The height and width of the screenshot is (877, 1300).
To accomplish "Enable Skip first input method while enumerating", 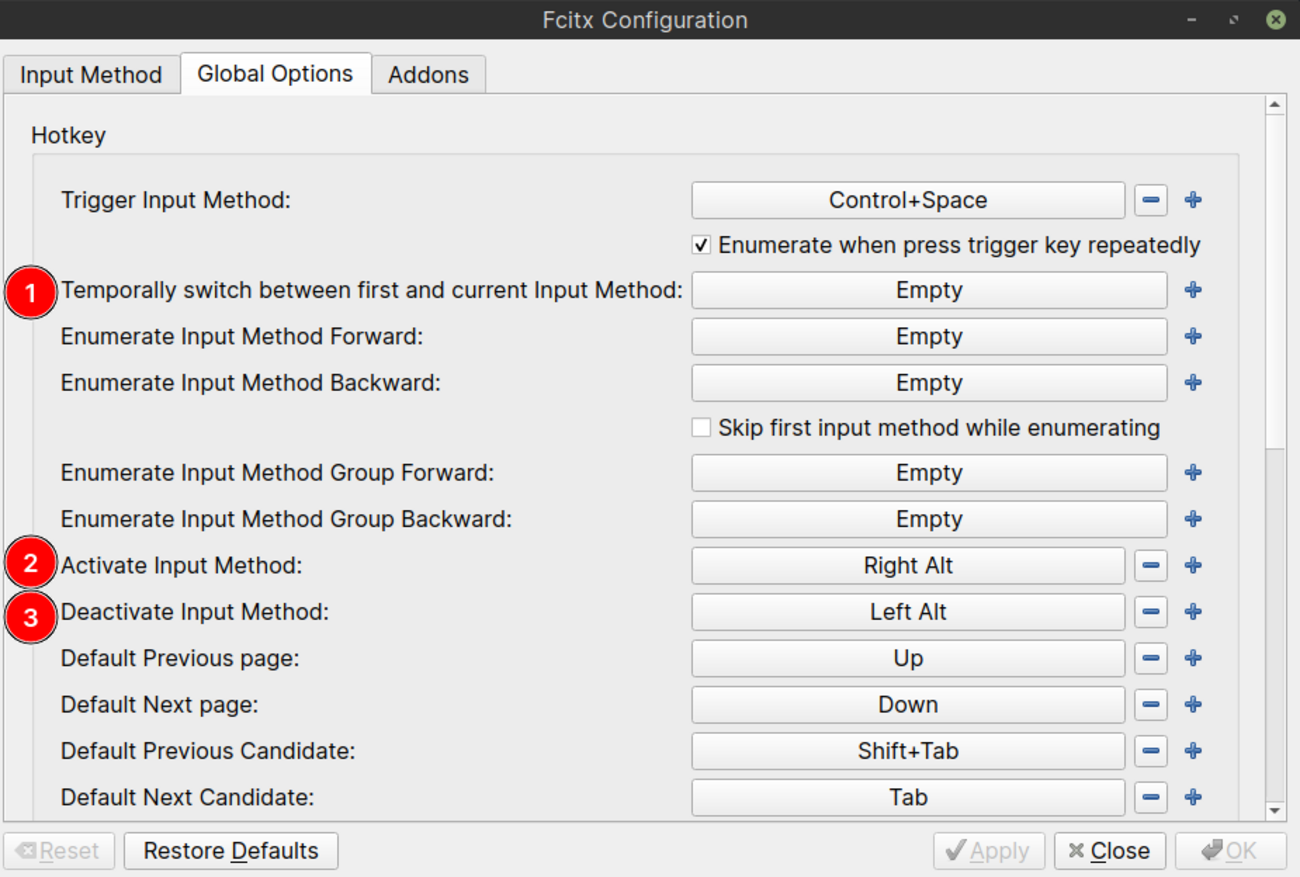I will (x=702, y=428).
